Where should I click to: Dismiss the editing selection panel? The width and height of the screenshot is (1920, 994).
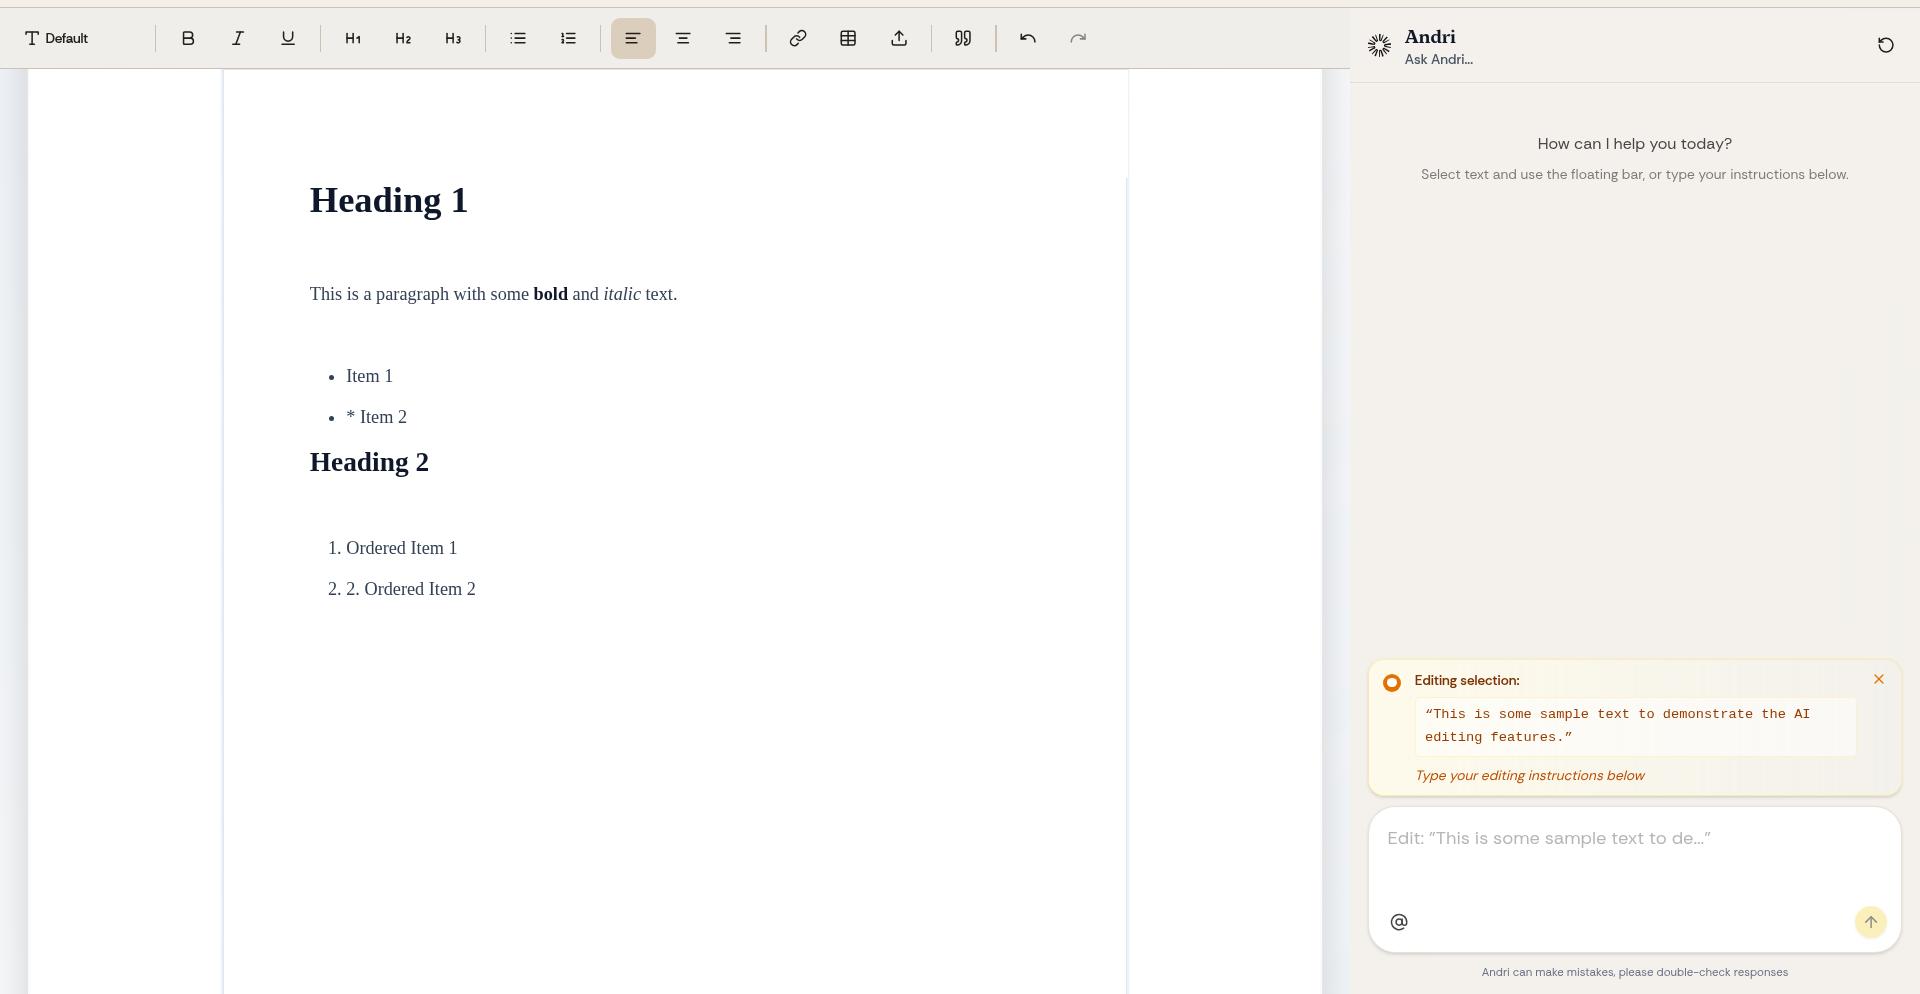[x=1879, y=679]
